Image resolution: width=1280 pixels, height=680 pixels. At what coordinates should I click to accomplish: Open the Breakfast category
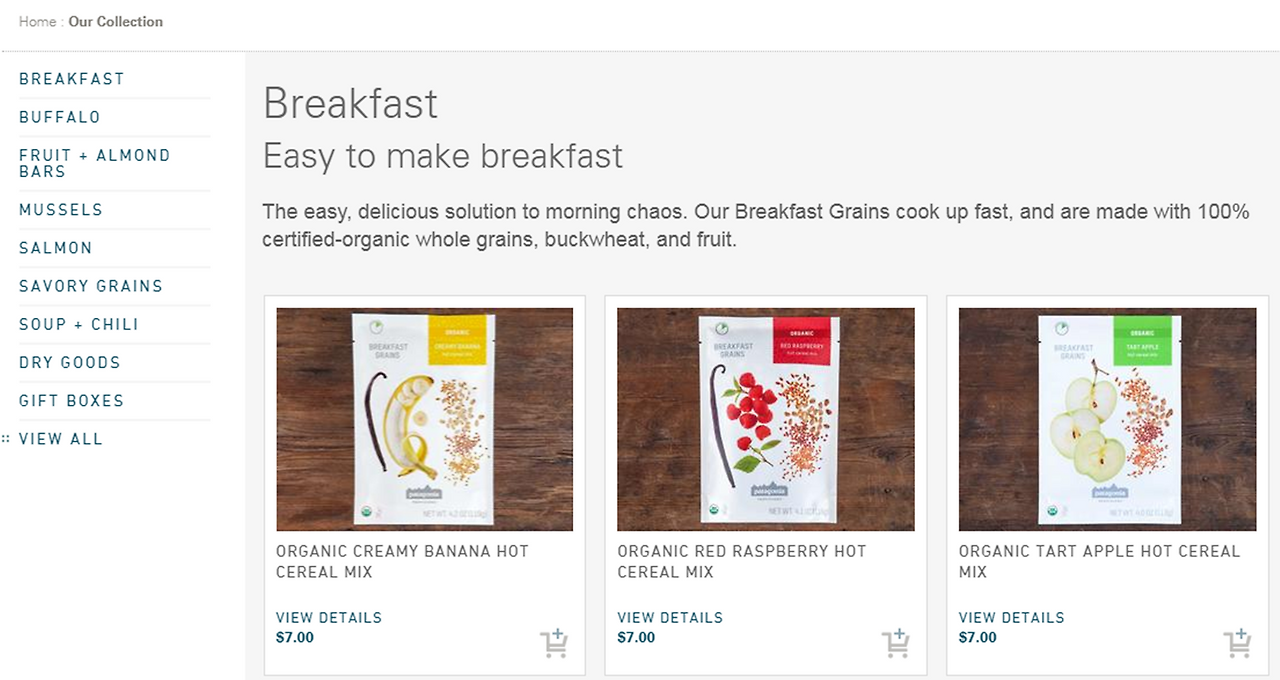point(72,79)
